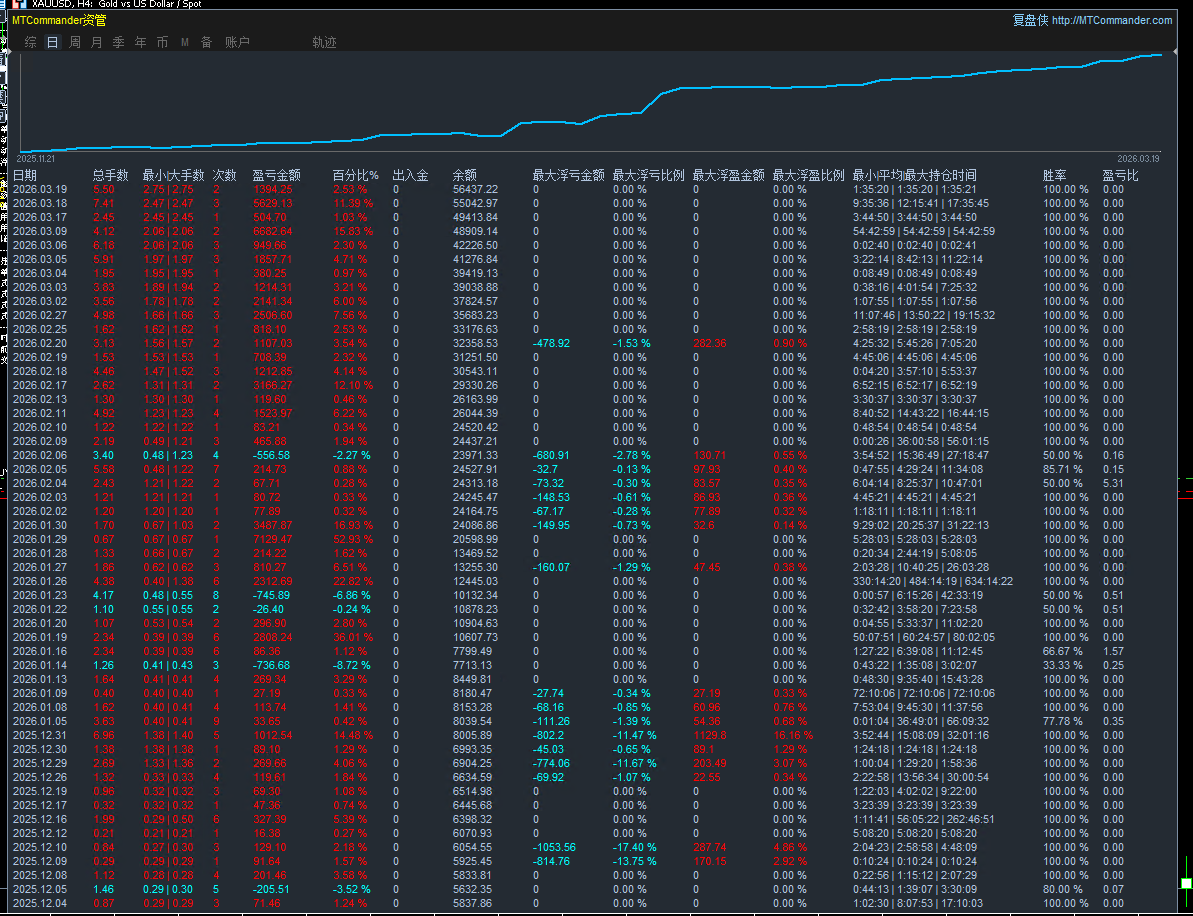Select the 年 yearly tab
Viewport: 1193px width, 916px height.
[140, 42]
